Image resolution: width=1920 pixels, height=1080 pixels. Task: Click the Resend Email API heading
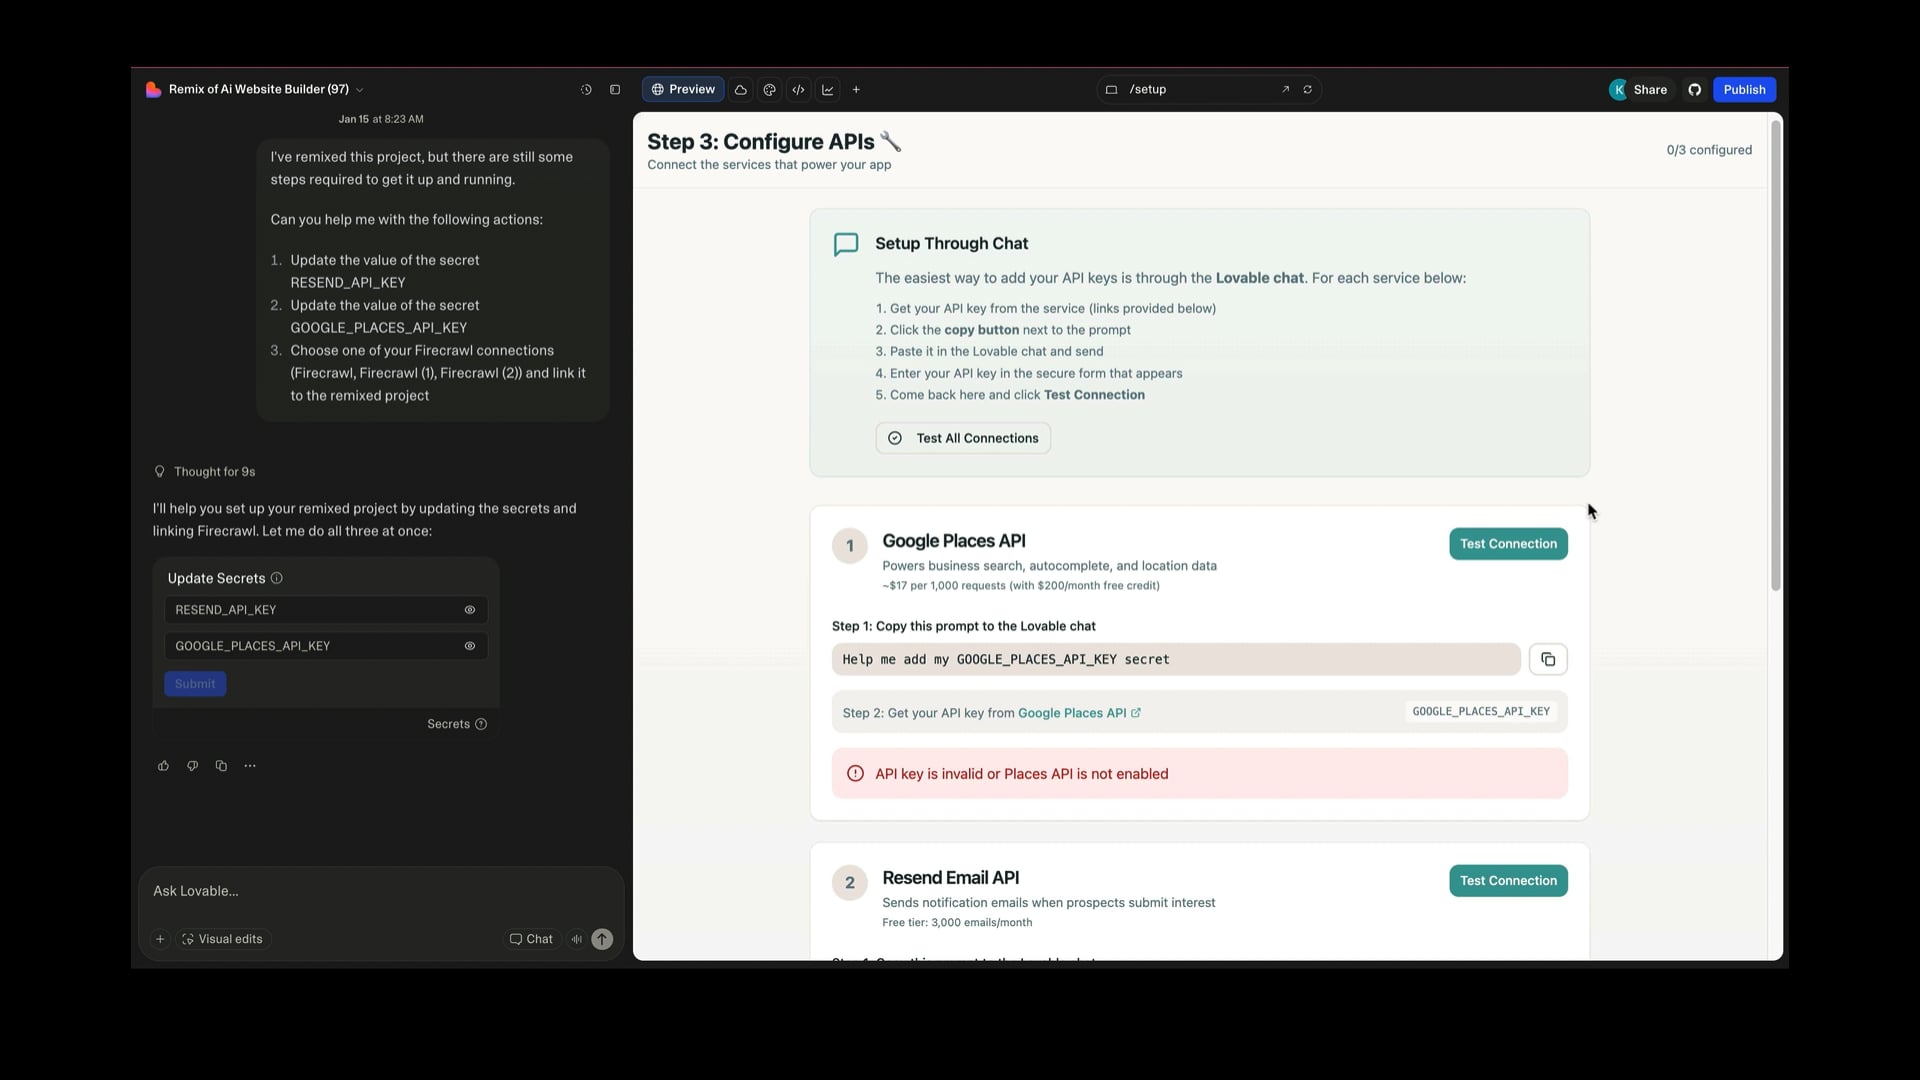pyautogui.click(x=950, y=878)
